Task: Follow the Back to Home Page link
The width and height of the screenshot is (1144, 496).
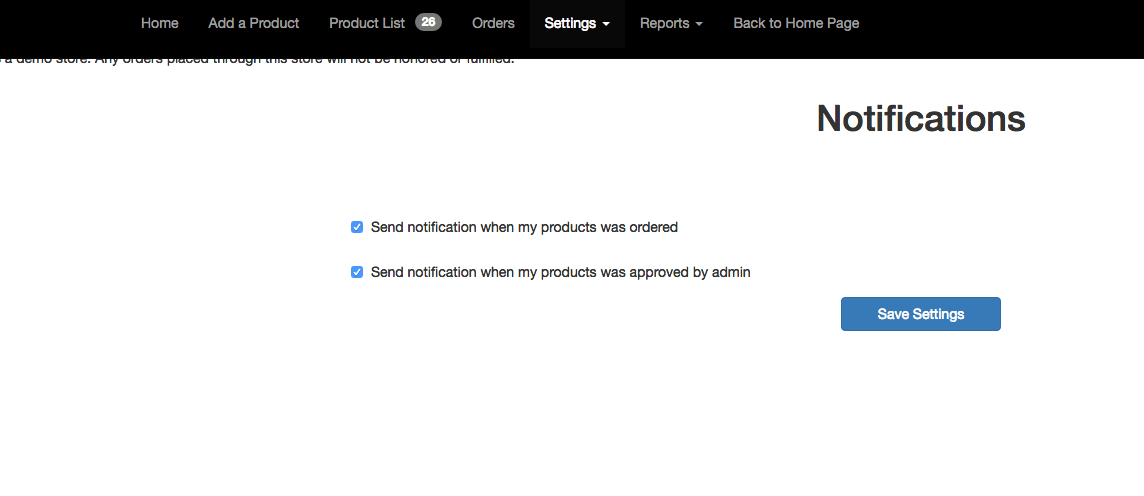Action: [x=796, y=23]
